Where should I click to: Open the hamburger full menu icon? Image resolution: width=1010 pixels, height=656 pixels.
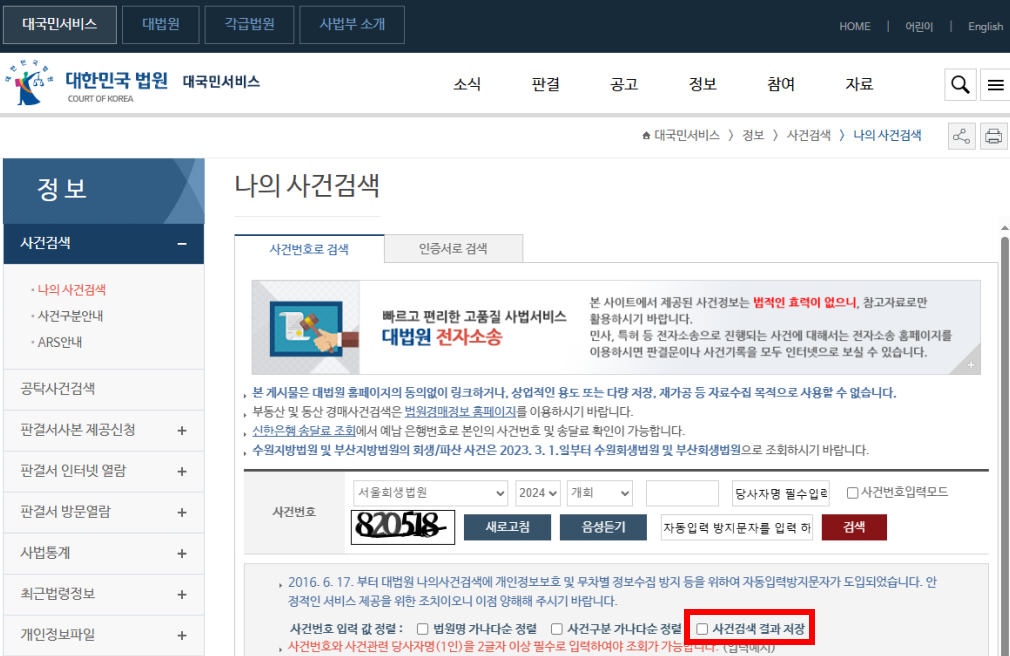tap(995, 84)
